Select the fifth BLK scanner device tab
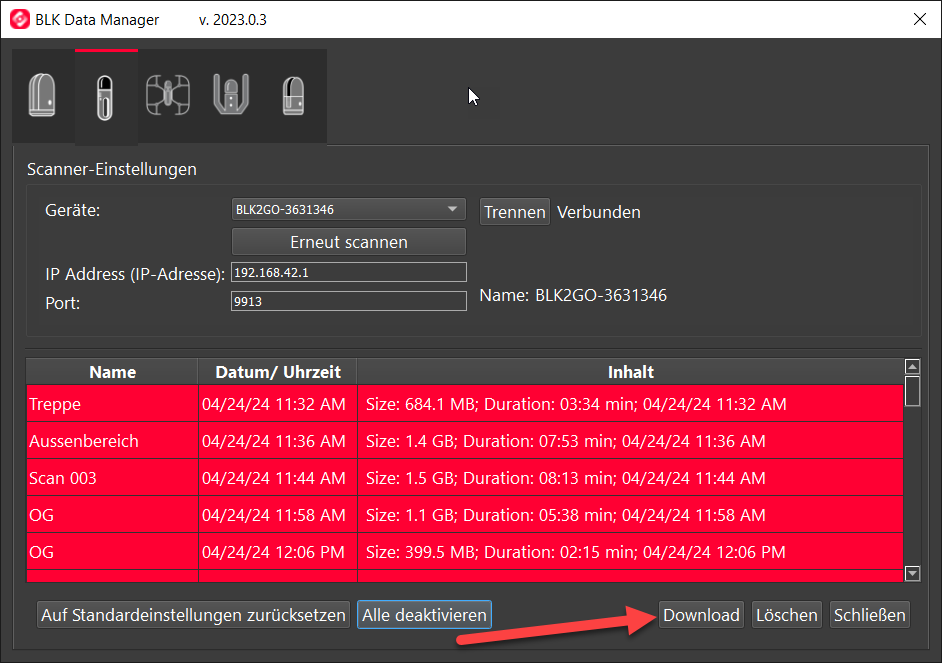This screenshot has height=663, width=942. coord(294,96)
